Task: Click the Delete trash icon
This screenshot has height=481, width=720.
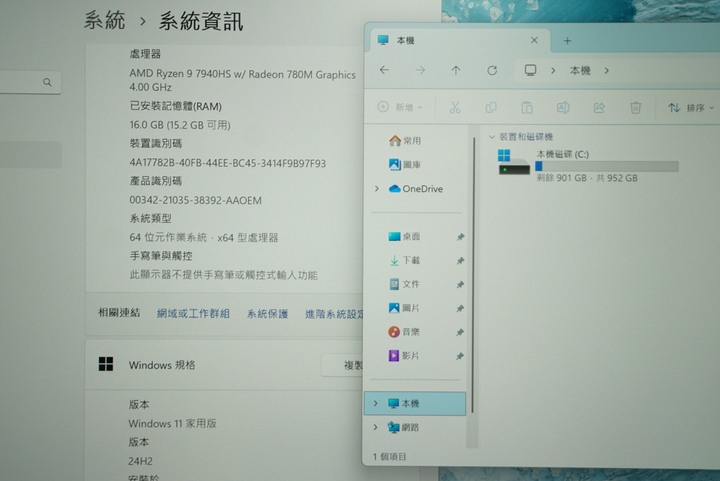Action: (x=635, y=107)
